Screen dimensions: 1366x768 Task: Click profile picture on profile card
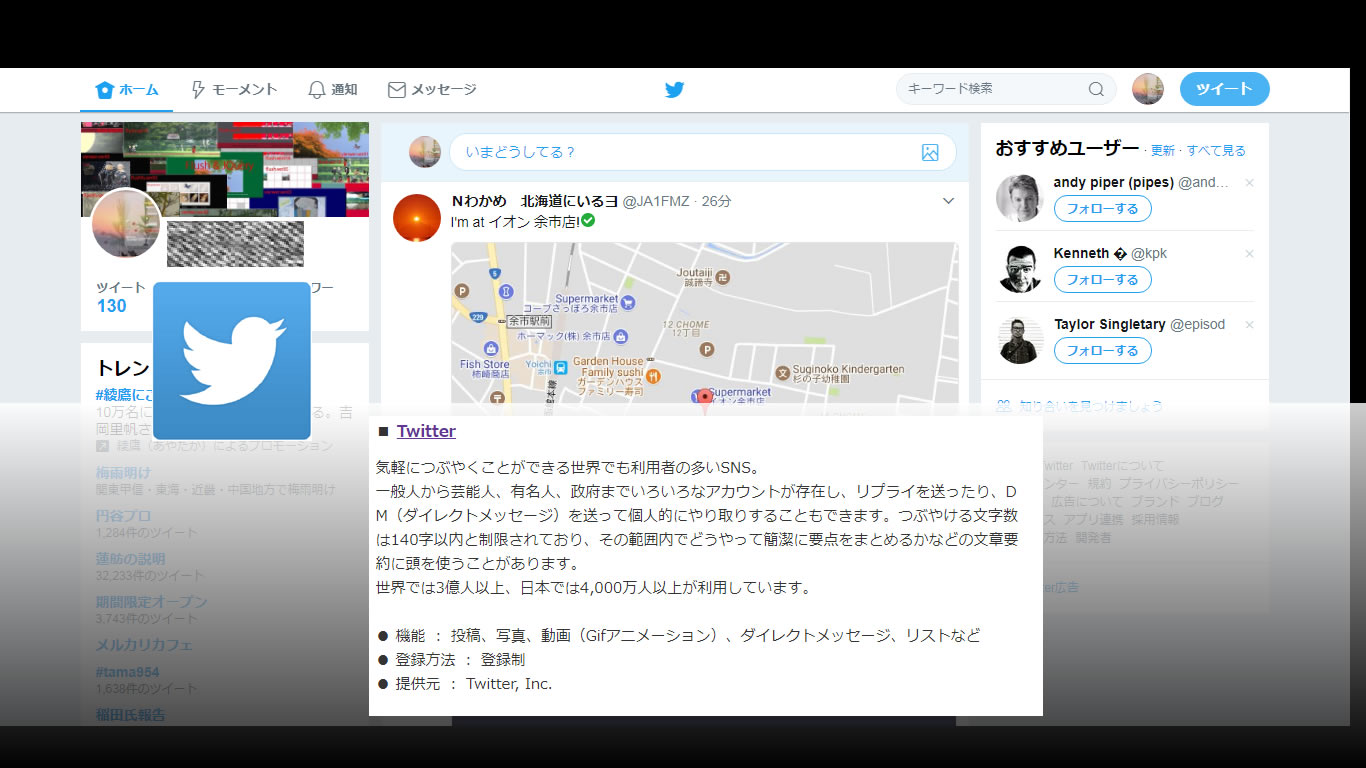point(126,224)
